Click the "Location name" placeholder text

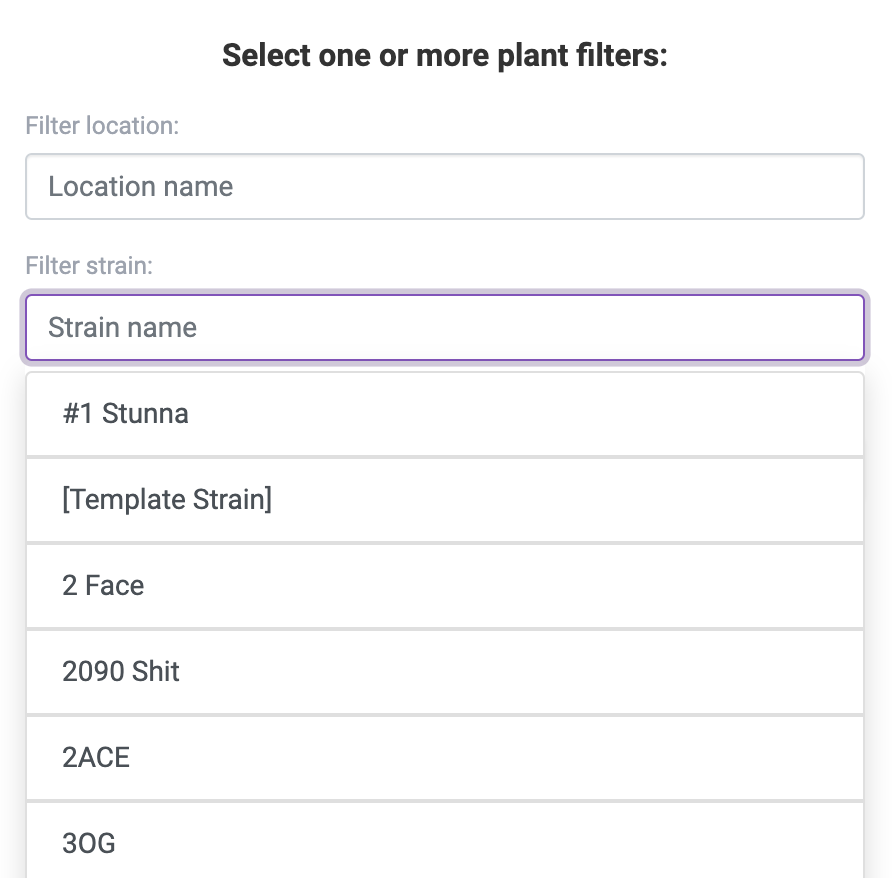click(x=140, y=187)
